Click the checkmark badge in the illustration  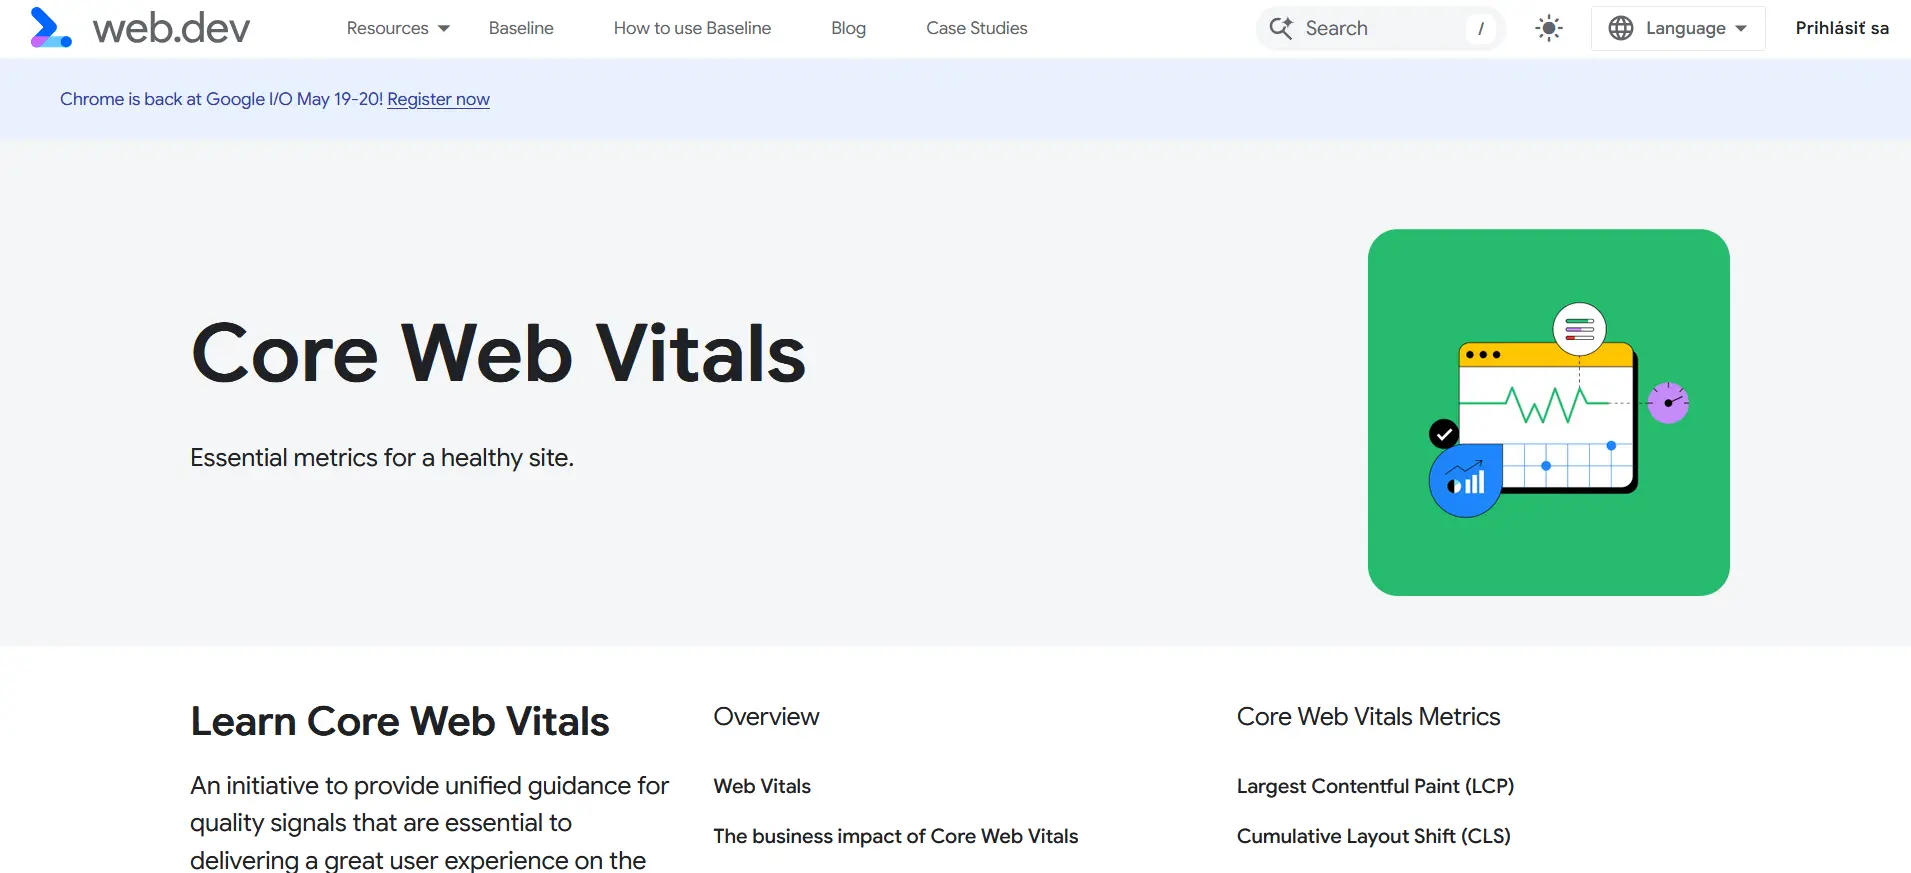[x=1442, y=433]
